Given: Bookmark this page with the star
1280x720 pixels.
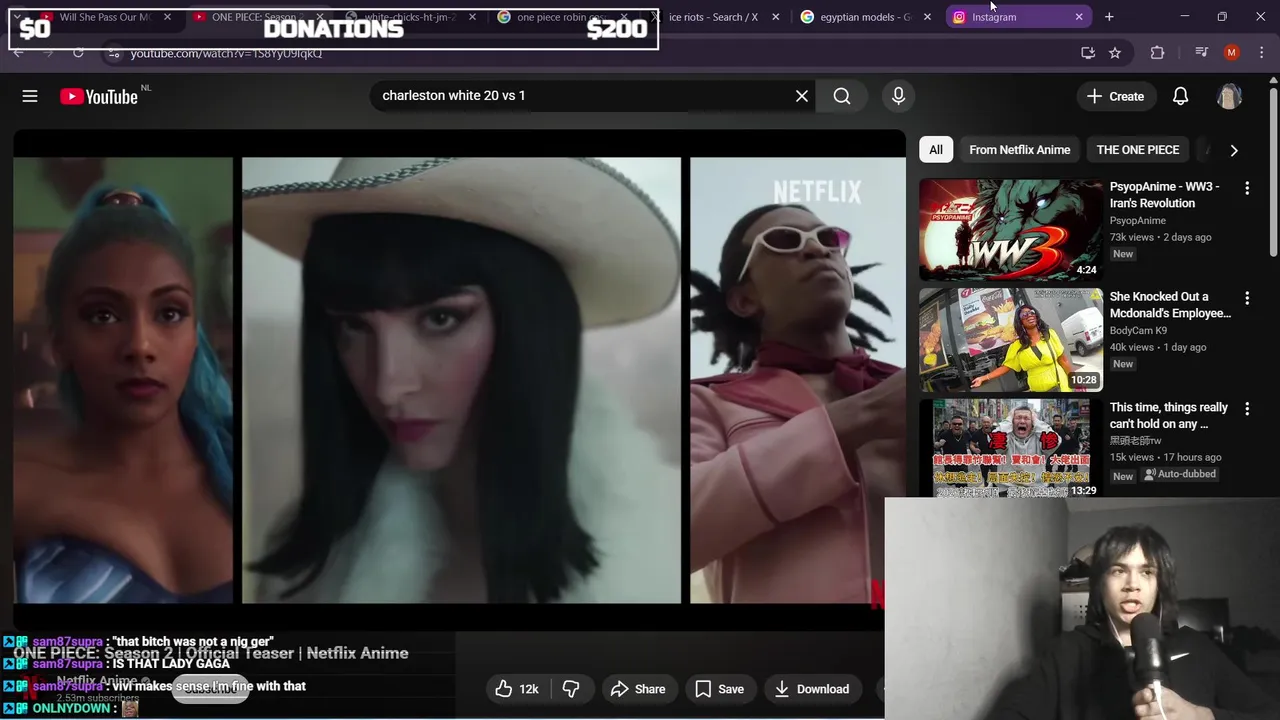Looking at the screenshot, I should 1115,53.
